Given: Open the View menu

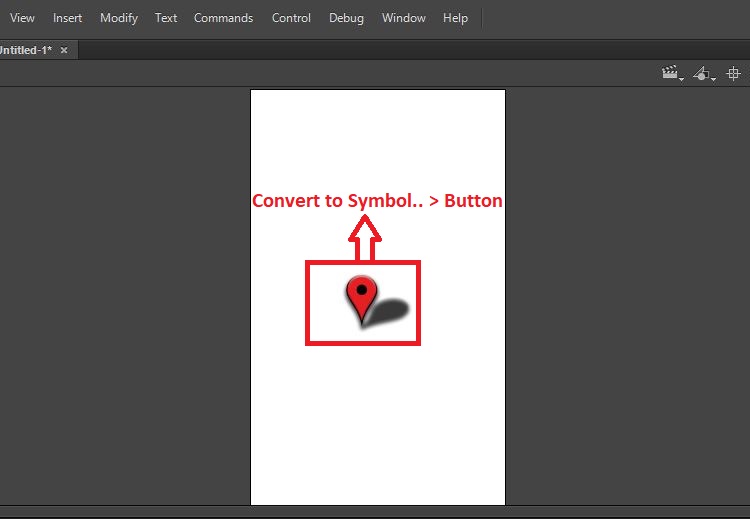Looking at the screenshot, I should coord(22,18).
